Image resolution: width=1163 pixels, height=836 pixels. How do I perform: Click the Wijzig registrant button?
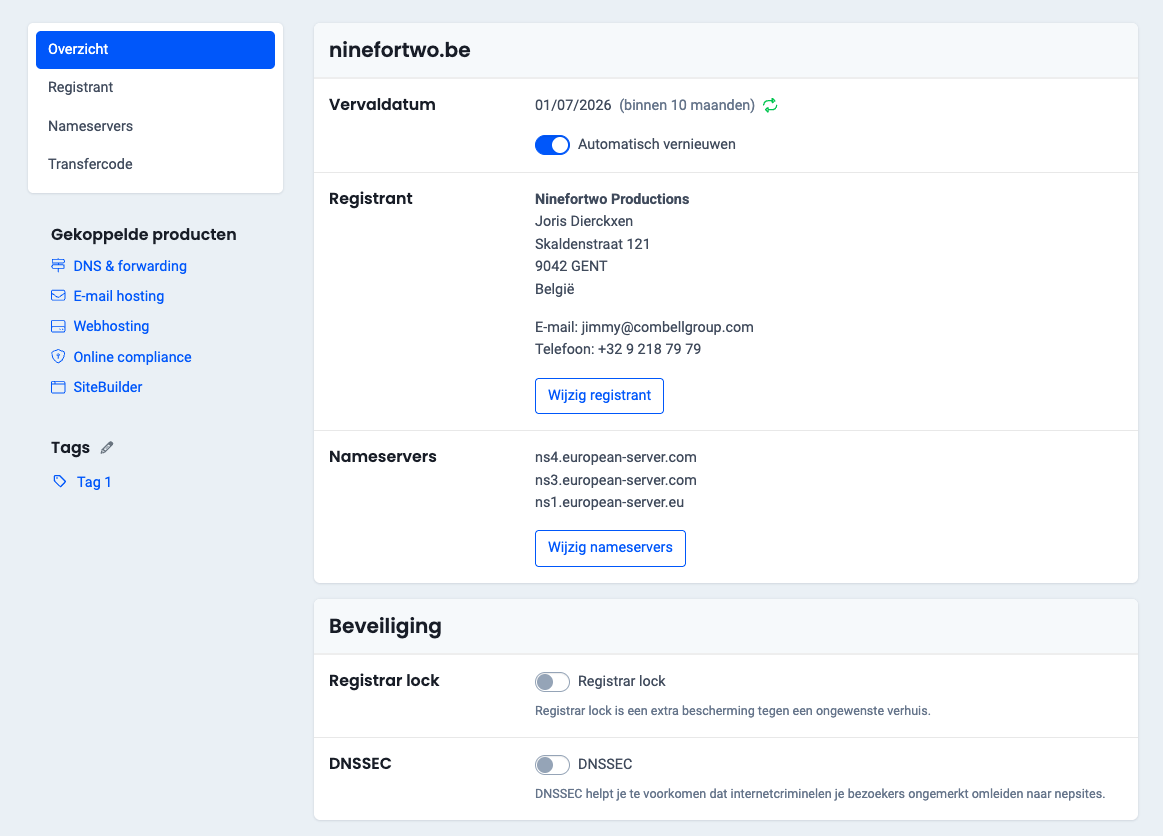coord(599,395)
